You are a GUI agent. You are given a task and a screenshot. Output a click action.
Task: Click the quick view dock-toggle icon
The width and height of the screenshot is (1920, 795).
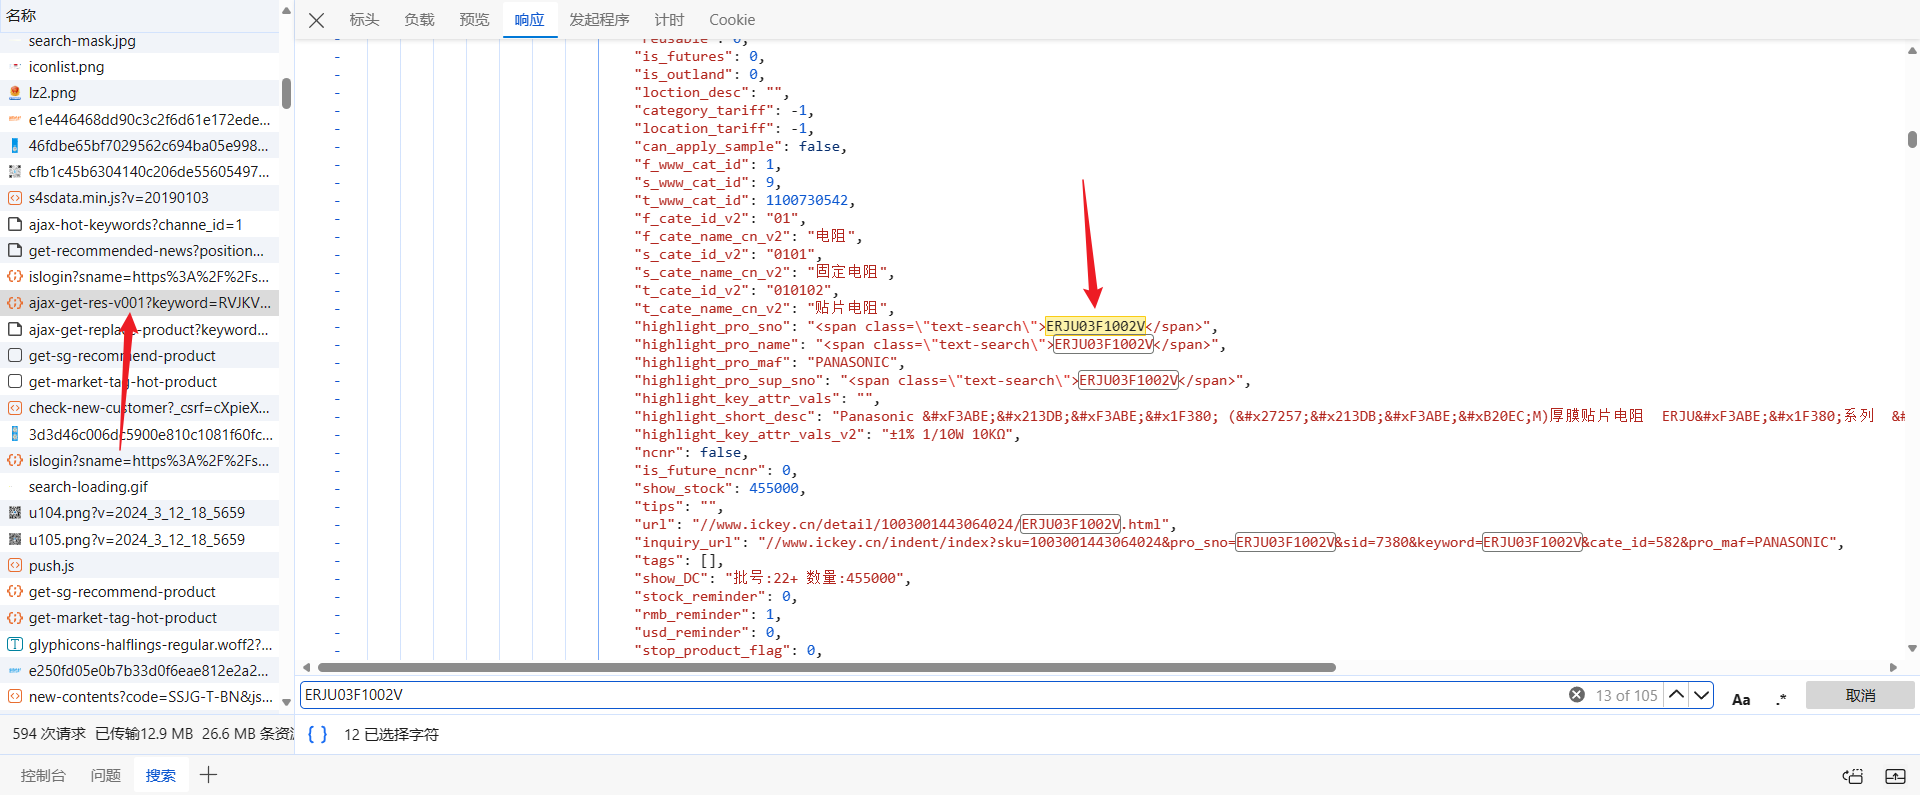1852,776
